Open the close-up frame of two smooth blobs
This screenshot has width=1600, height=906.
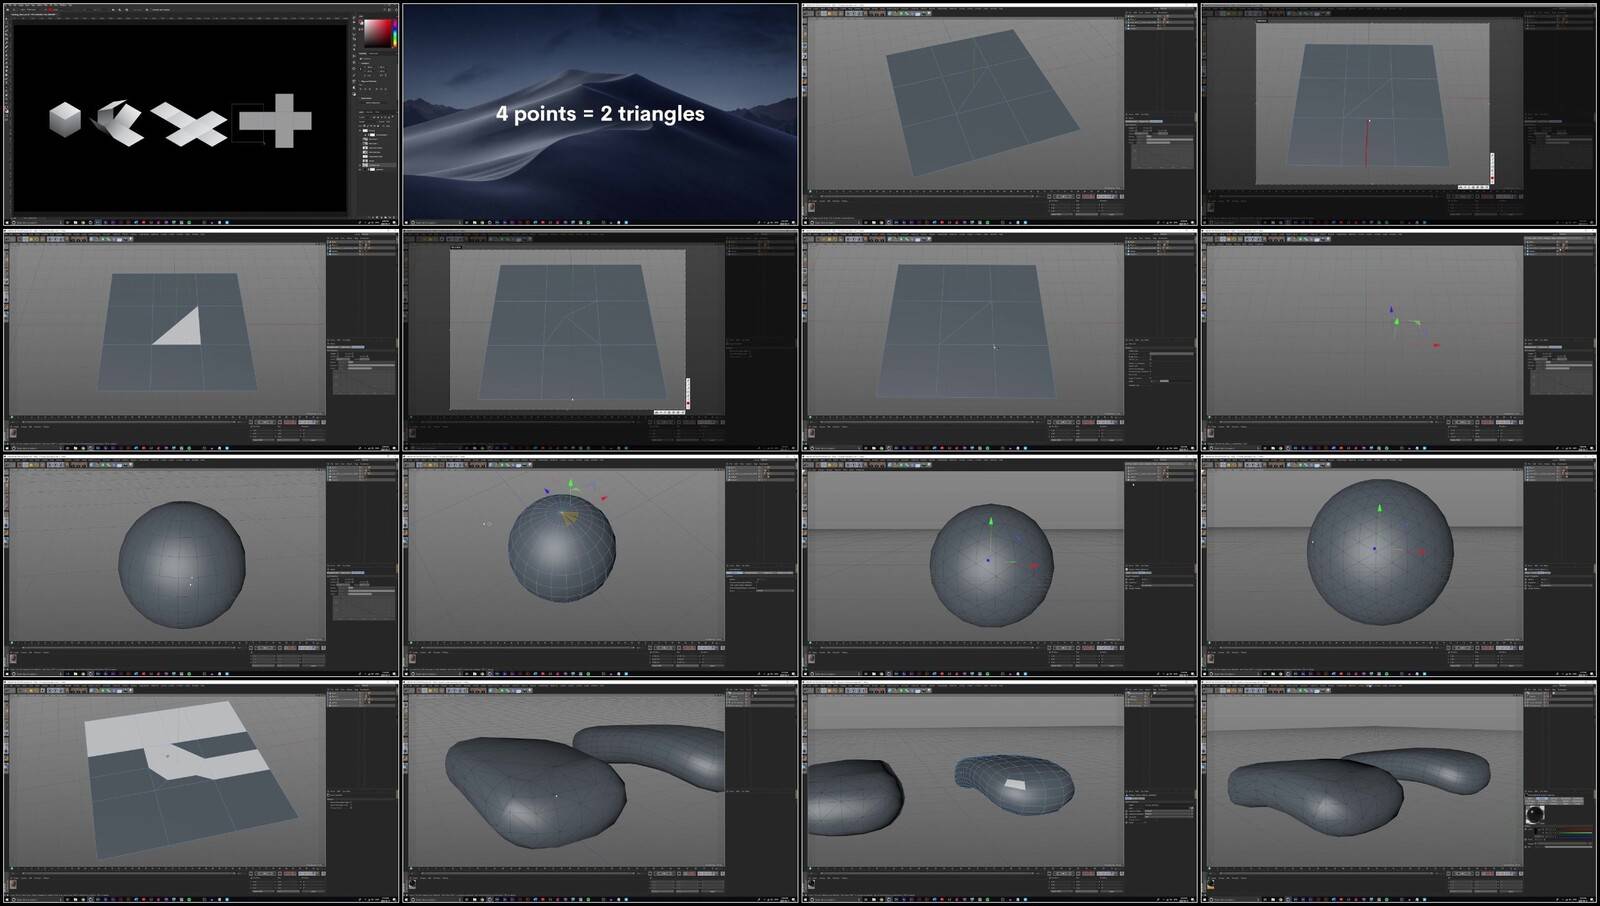pyautogui.click(x=600, y=793)
